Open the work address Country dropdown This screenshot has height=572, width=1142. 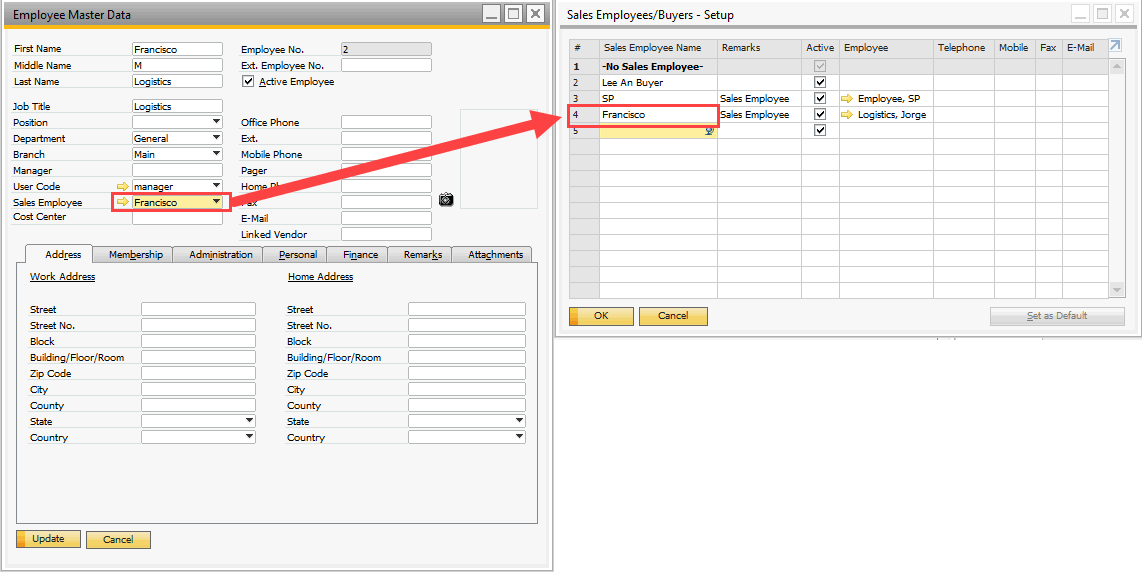coord(249,438)
